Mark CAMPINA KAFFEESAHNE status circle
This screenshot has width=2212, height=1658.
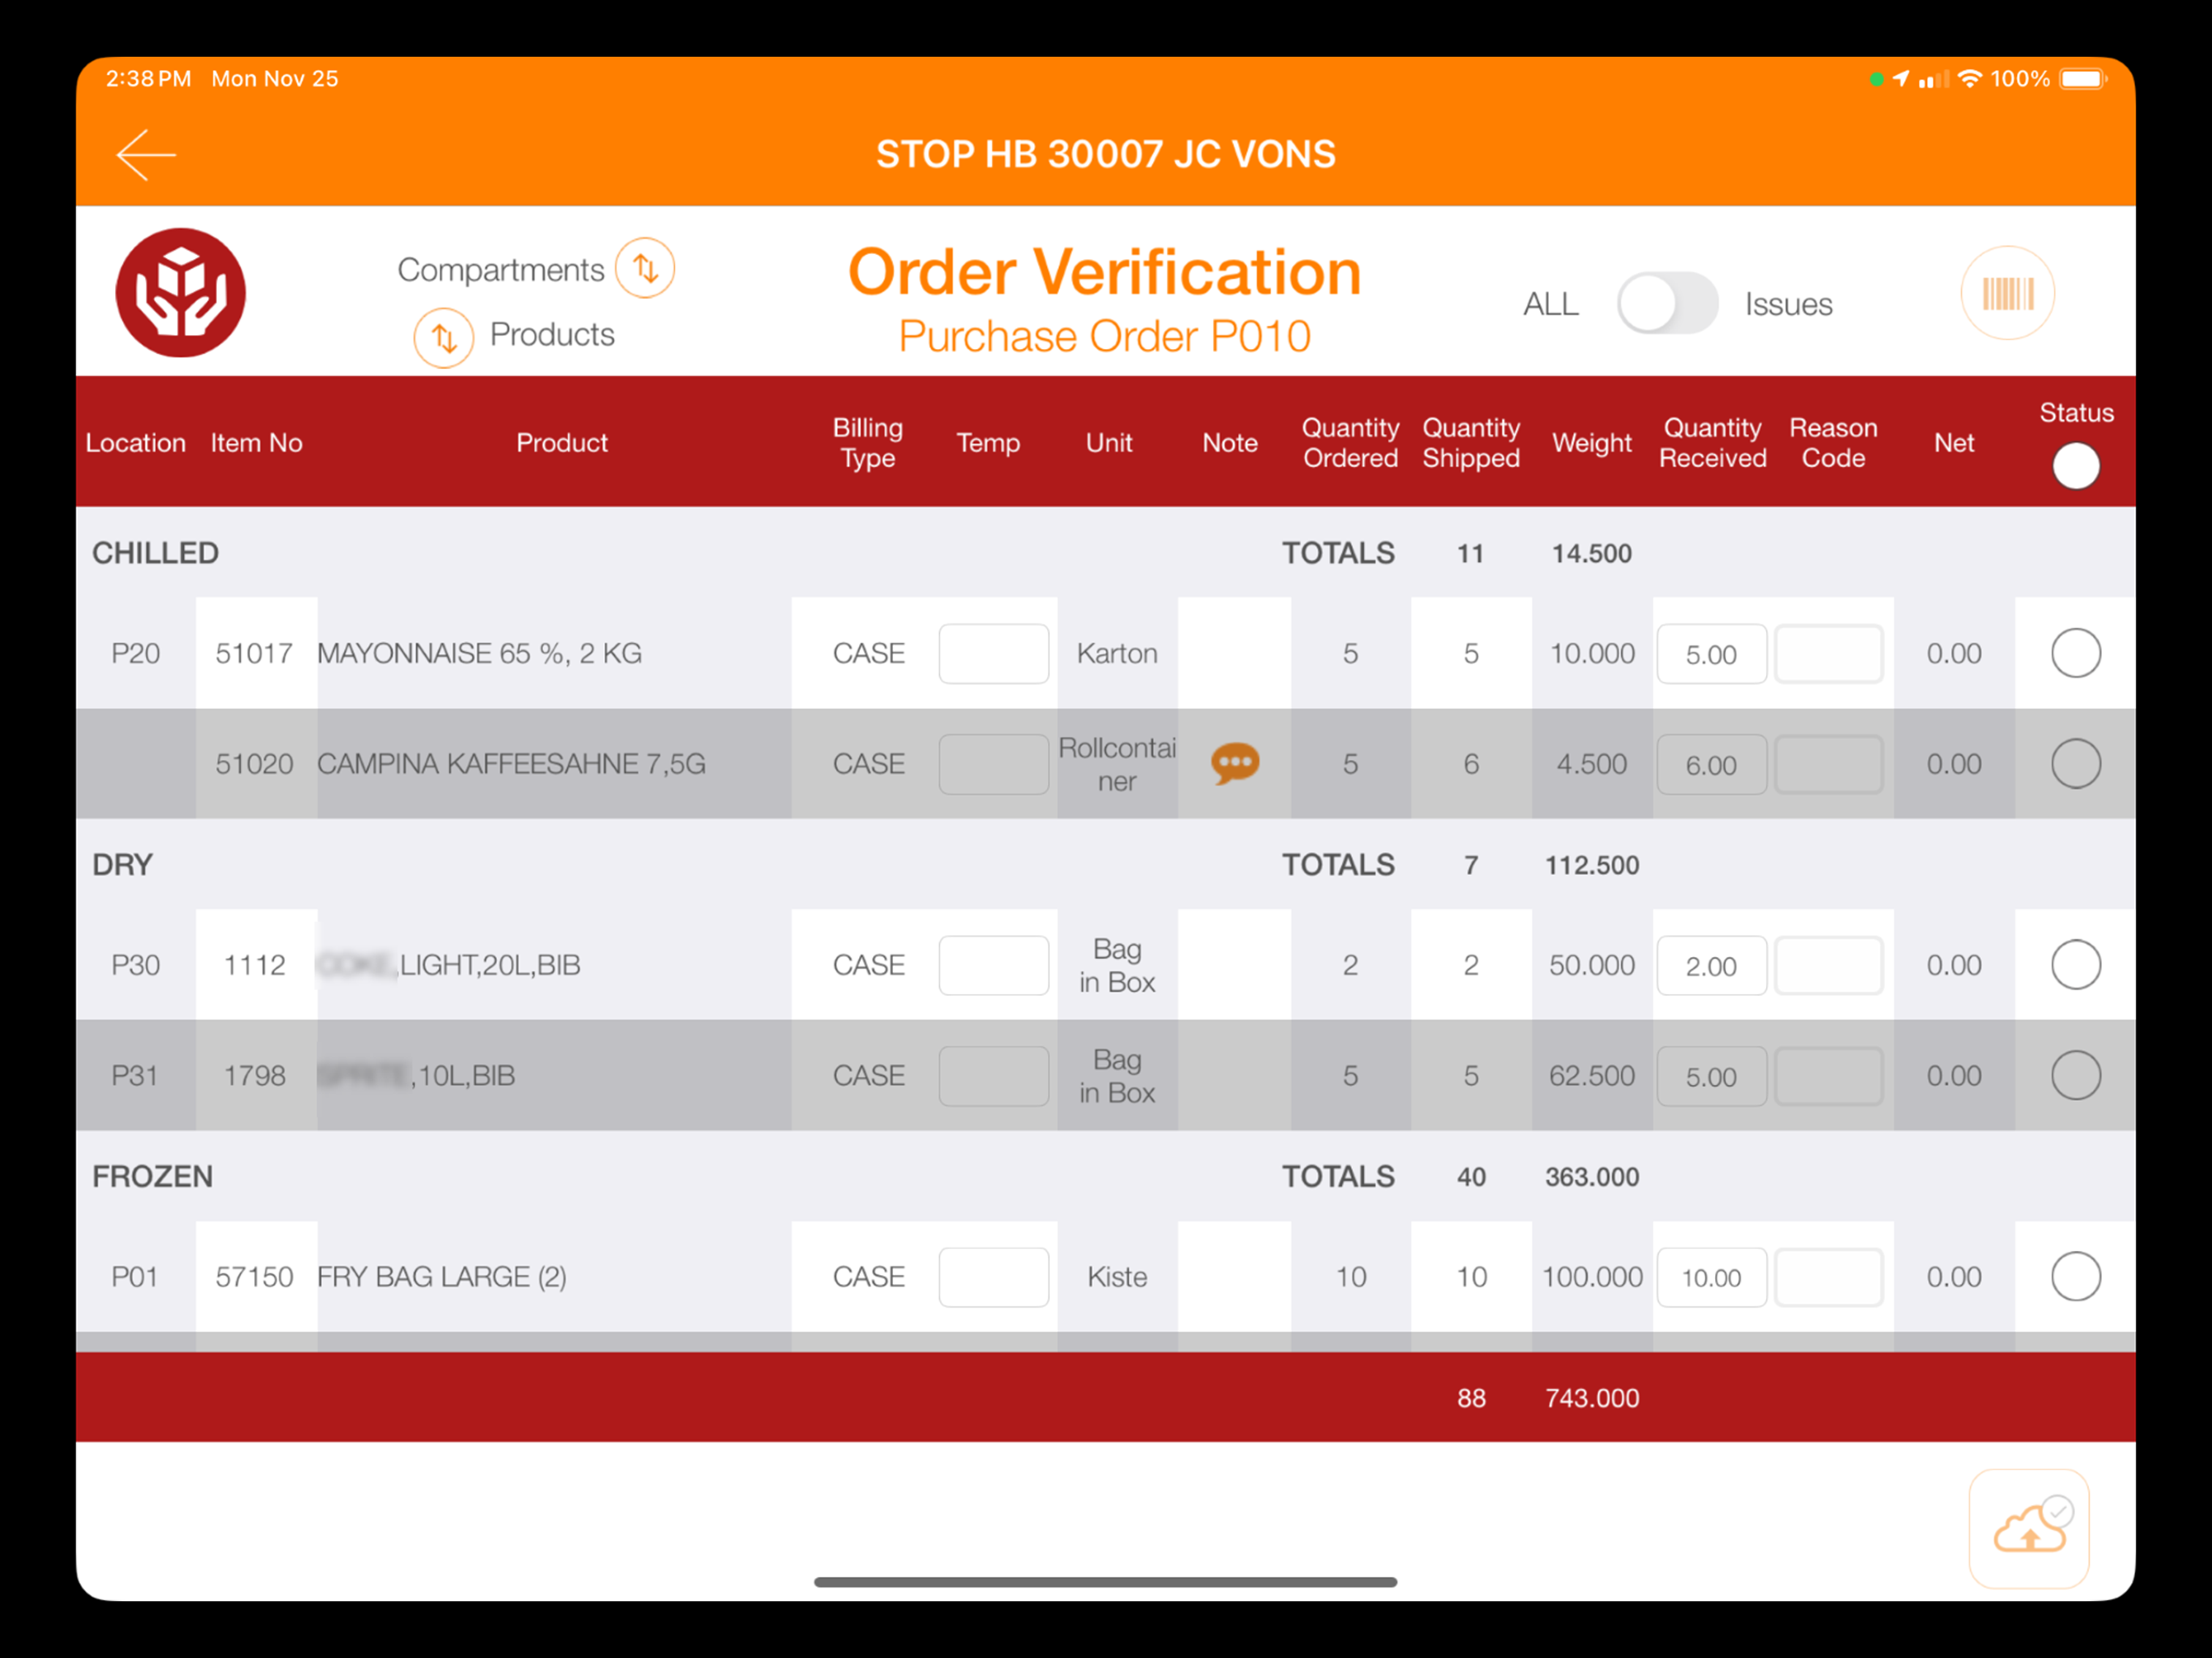pyautogui.click(x=2076, y=764)
